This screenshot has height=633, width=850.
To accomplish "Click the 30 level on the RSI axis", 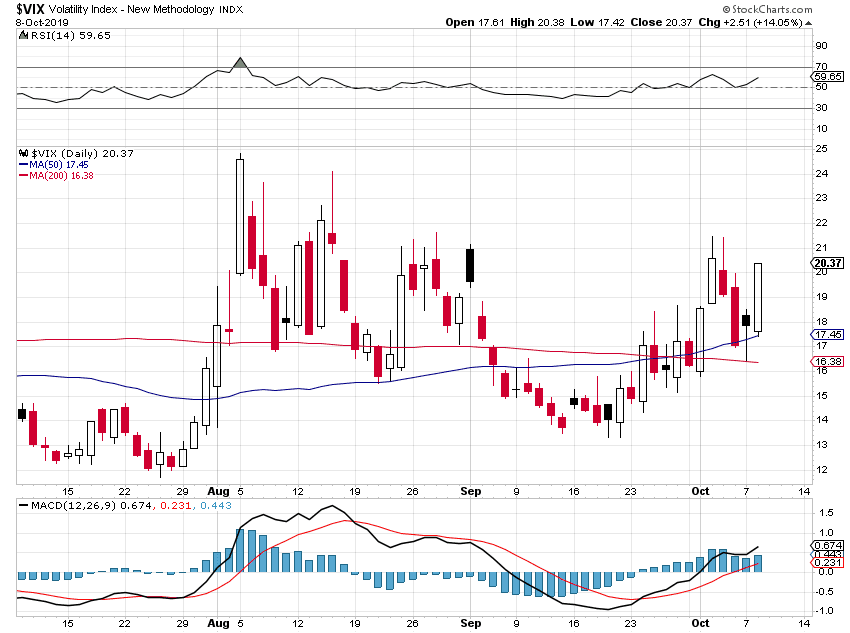I will point(822,107).
